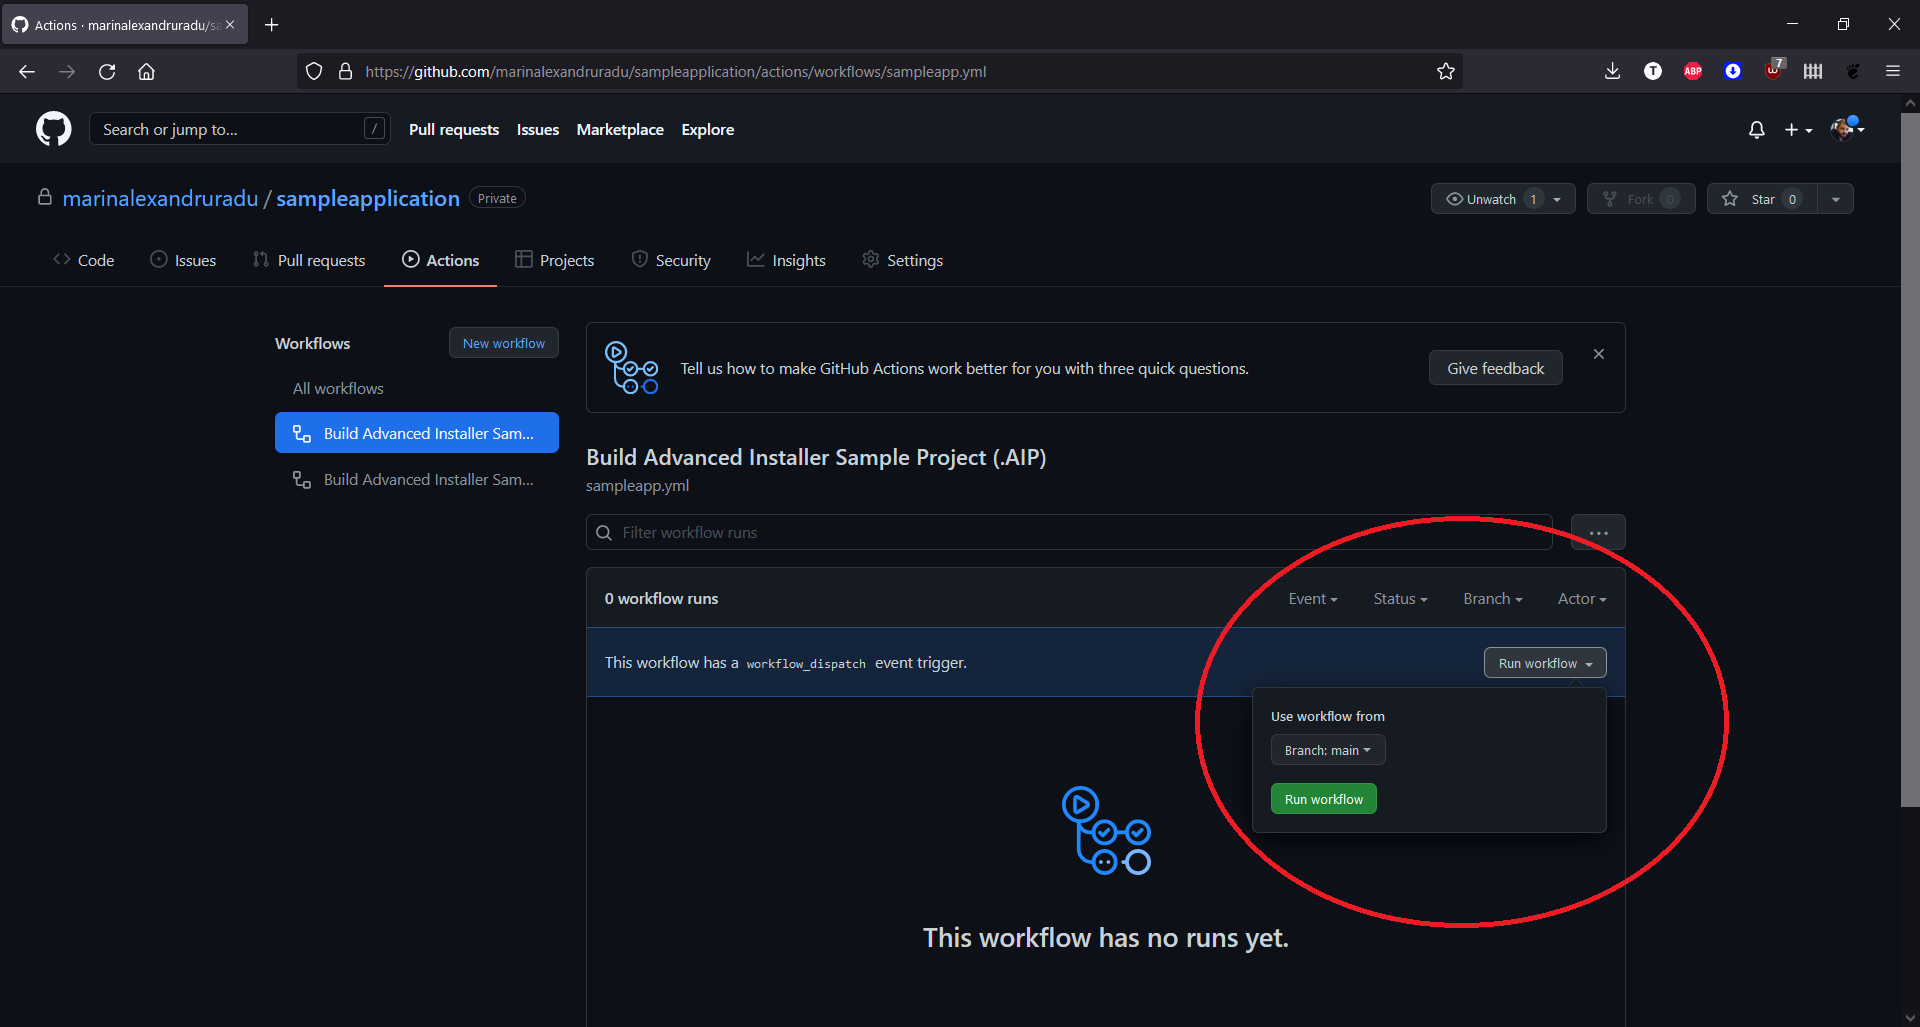The width and height of the screenshot is (1920, 1027).
Task: Open Marketplace in the top navigation
Action: [620, 130]
